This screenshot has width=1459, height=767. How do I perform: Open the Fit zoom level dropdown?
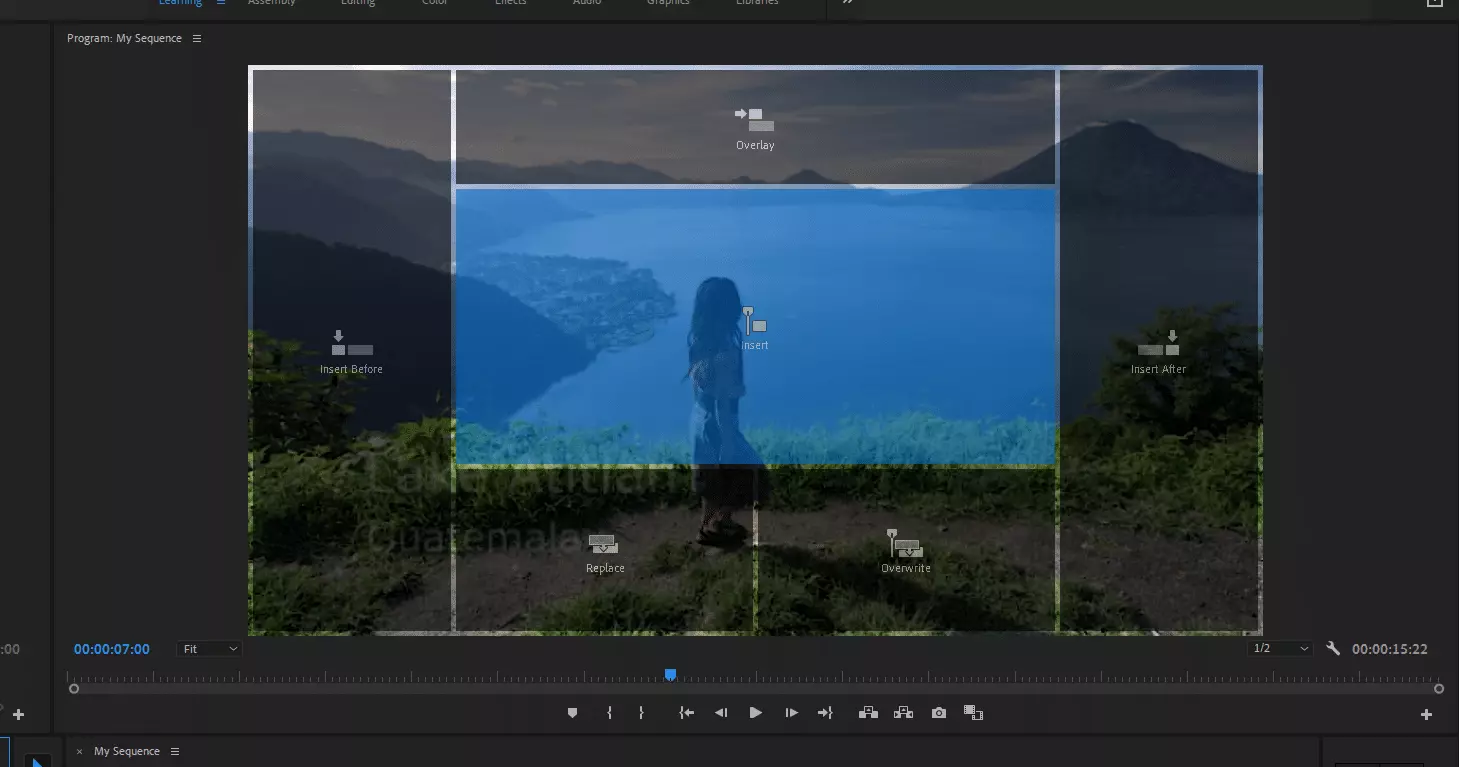pos(209,649)
